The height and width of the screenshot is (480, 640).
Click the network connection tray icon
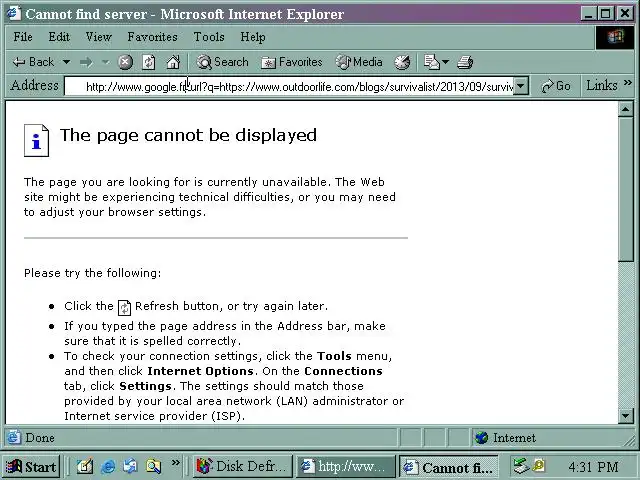point(520,465)
